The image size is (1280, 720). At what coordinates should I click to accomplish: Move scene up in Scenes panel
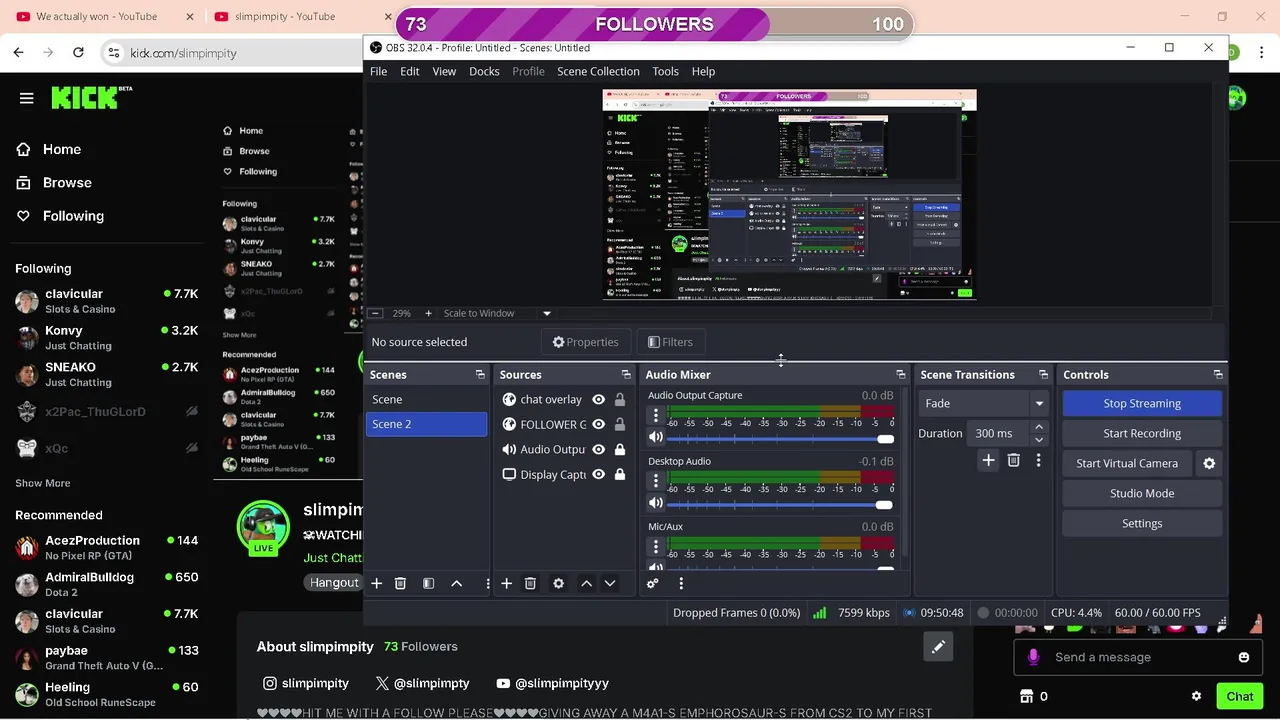[456, 583]
